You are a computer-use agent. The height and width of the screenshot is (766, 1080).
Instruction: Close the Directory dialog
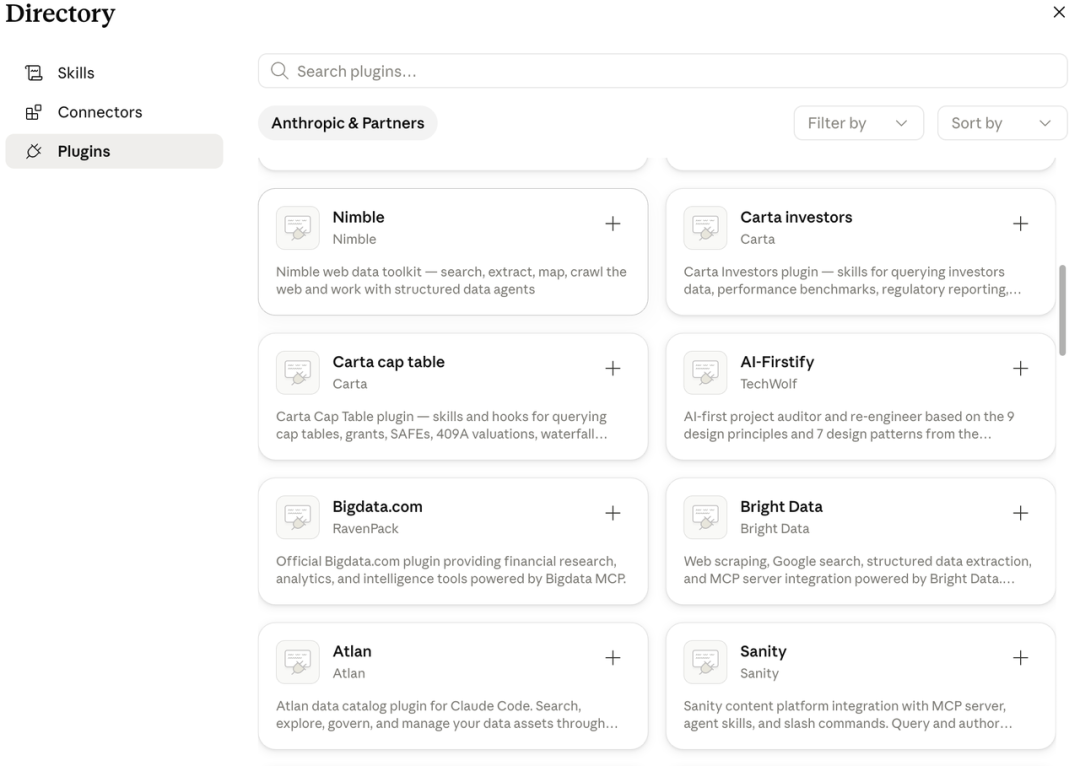1059,12
